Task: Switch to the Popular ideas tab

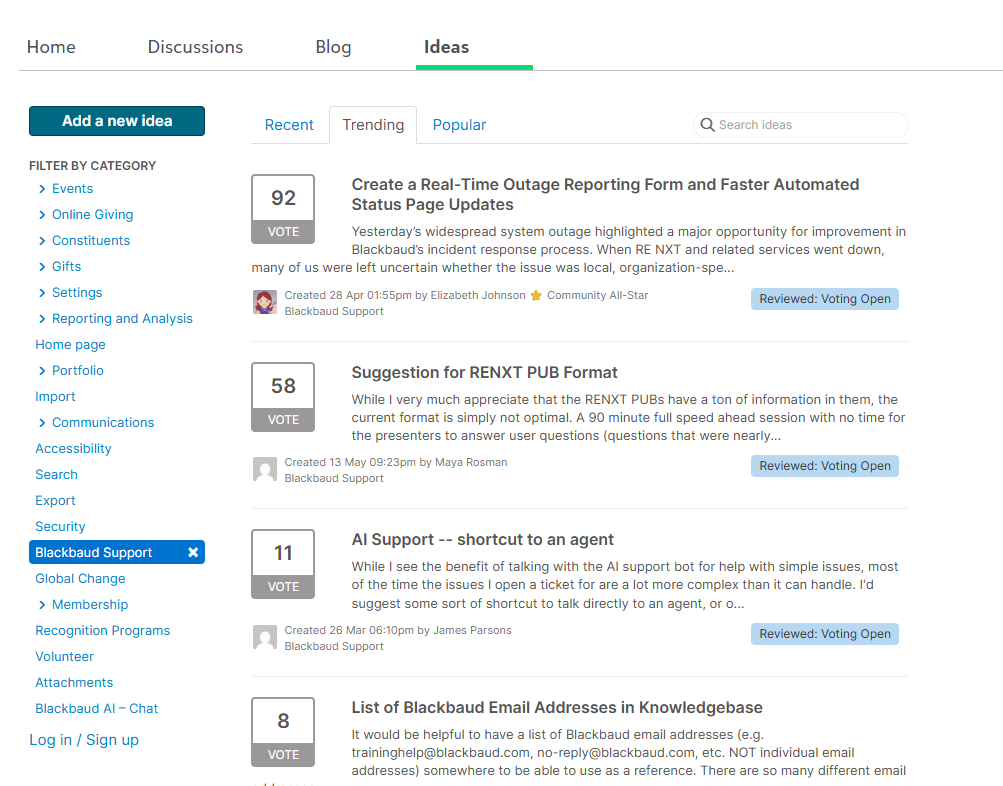Action: 459,125
